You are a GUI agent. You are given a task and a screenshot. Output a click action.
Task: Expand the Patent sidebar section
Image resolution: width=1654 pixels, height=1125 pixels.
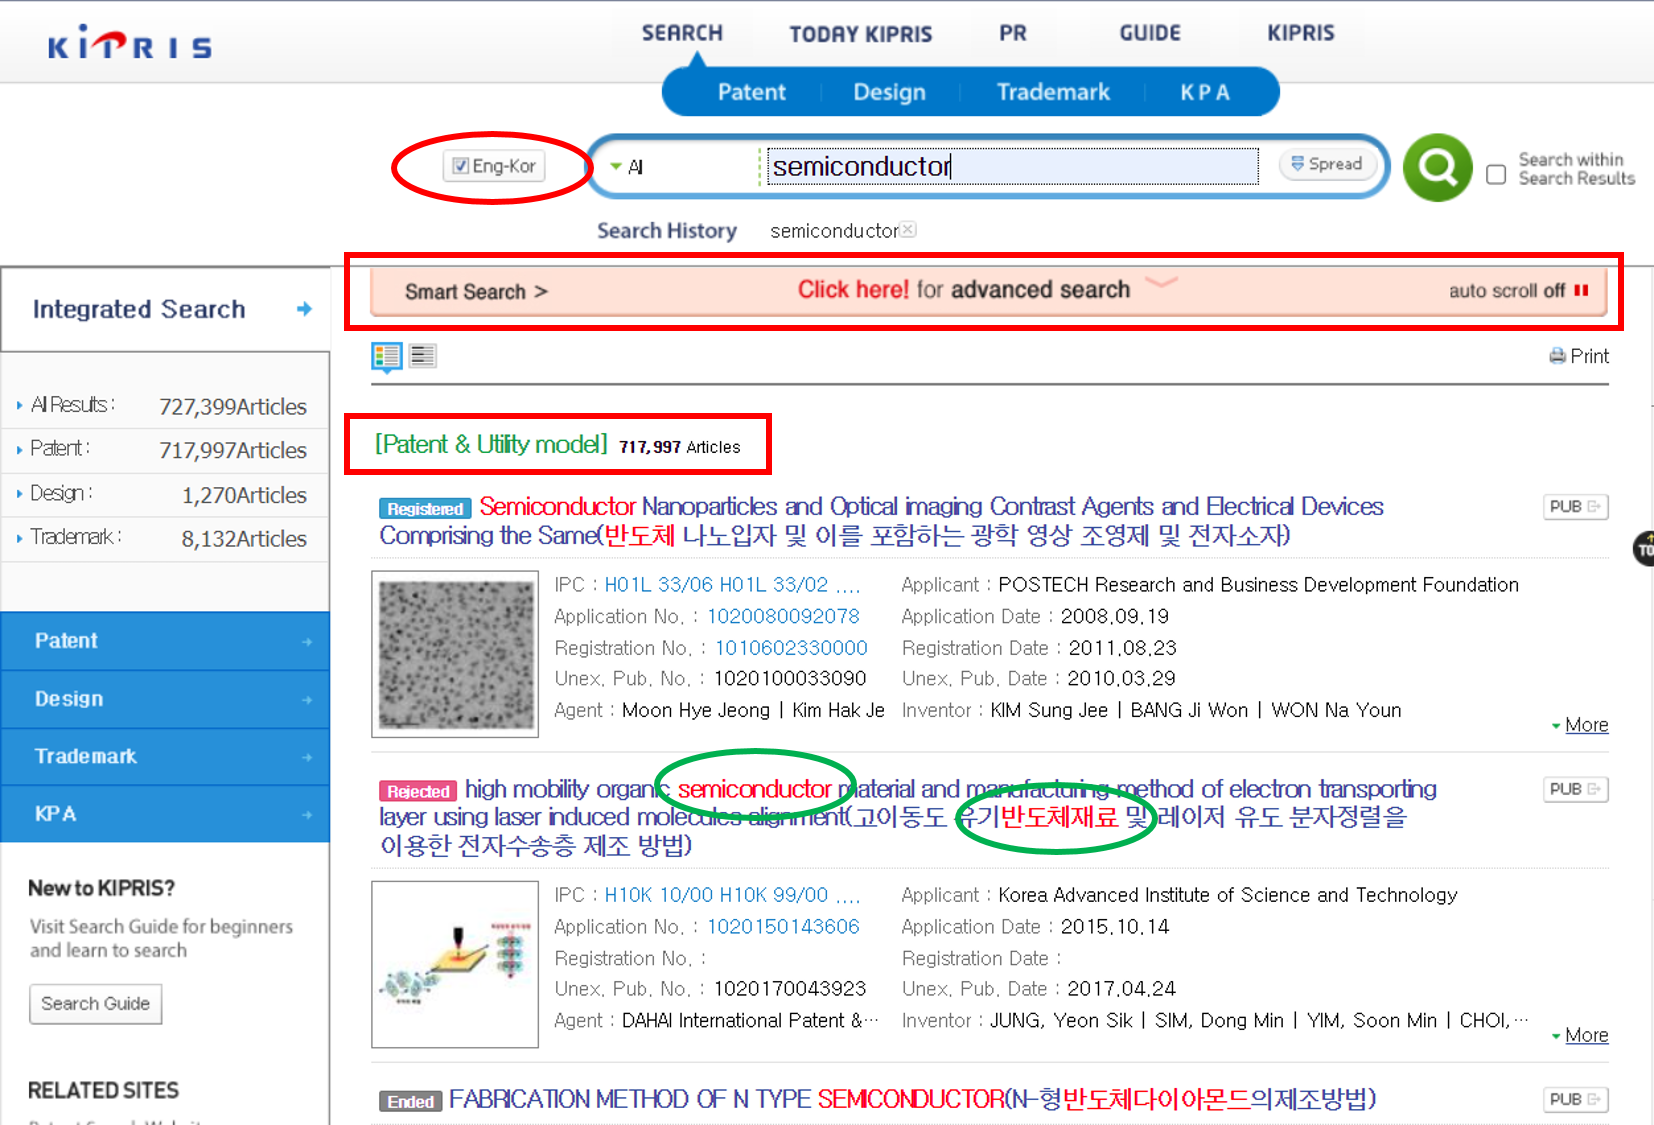point(165,641)
